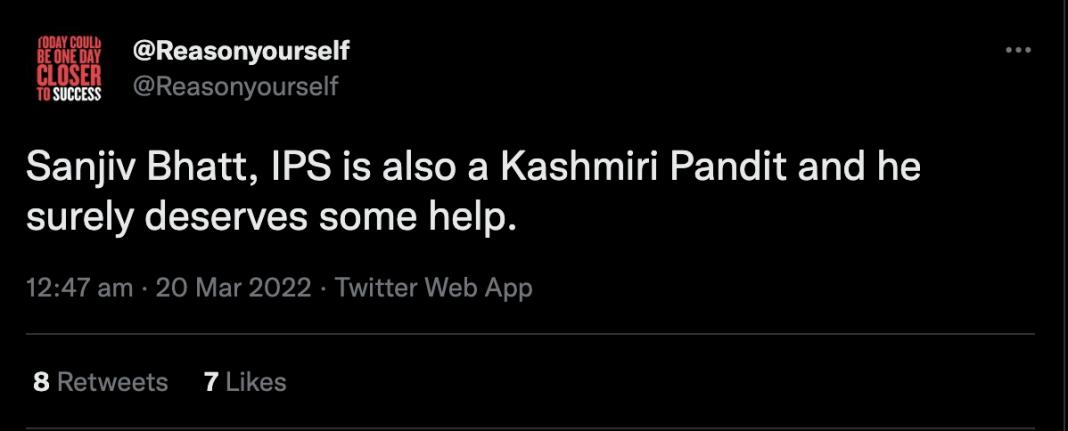View the 7 Likes list
Screen dimensions: 1068x431
click(x=245, y=381)
